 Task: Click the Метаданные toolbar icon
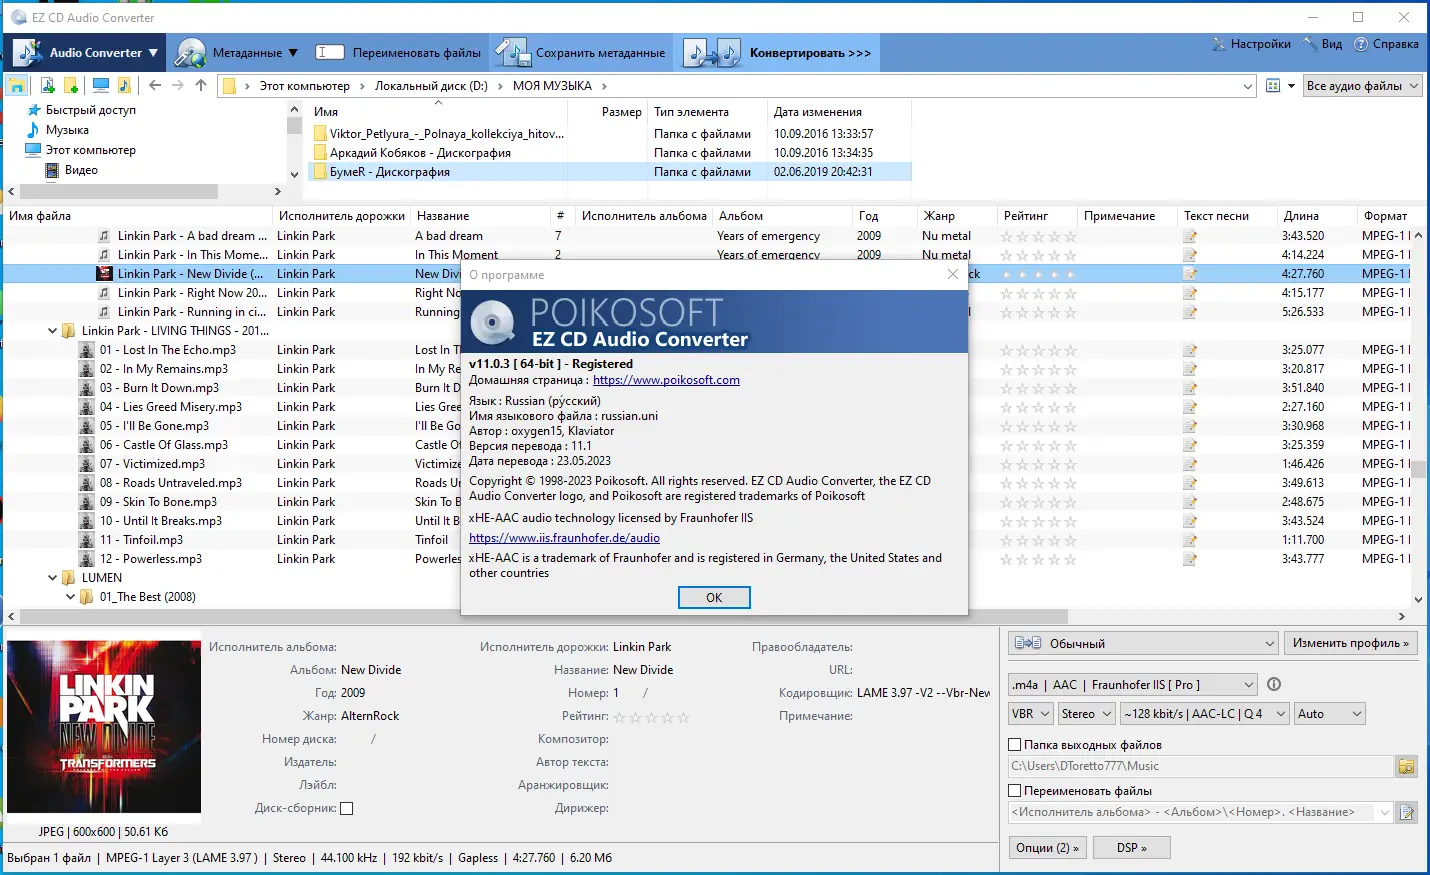[x=192, y=52]
